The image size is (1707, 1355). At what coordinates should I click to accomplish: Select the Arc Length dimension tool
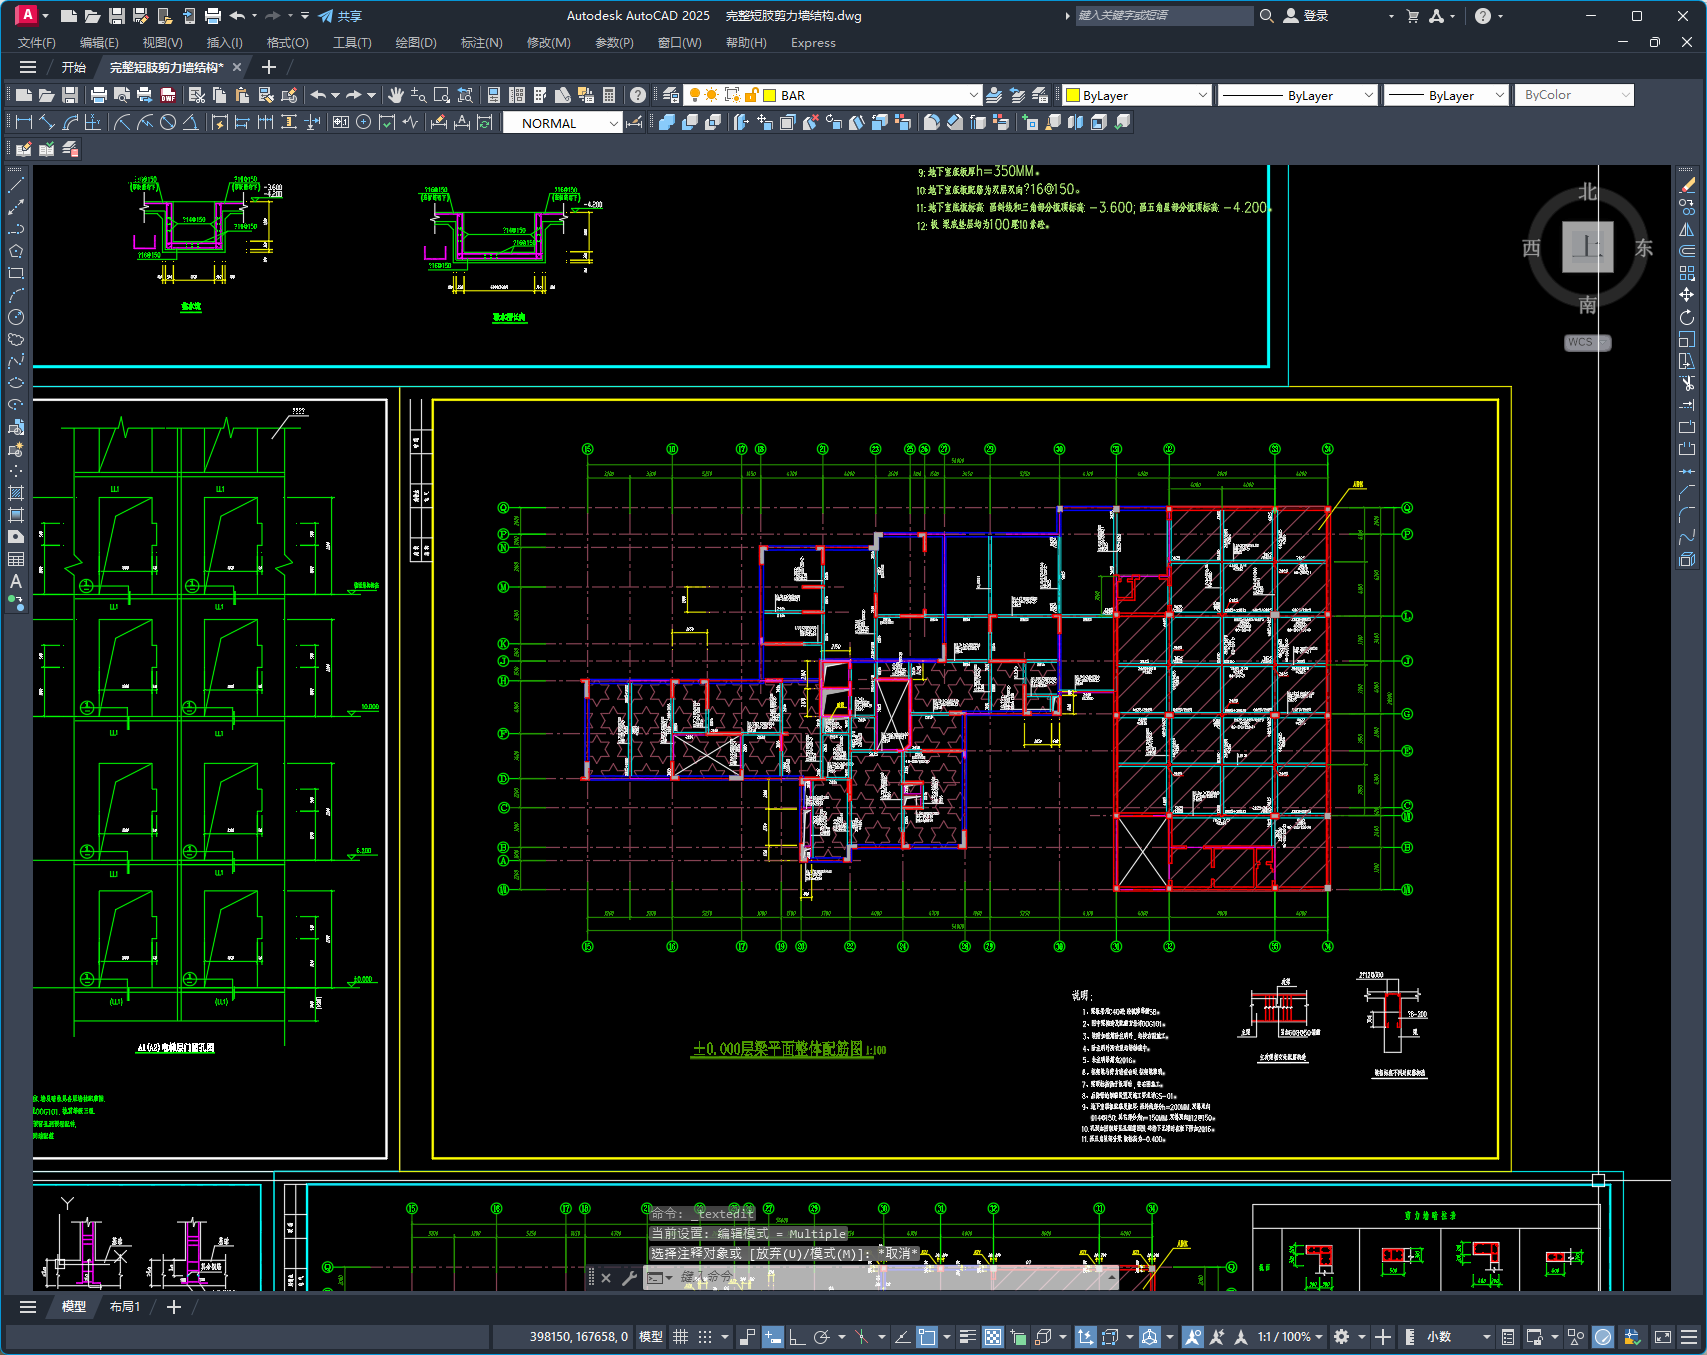tap(70, 122)
